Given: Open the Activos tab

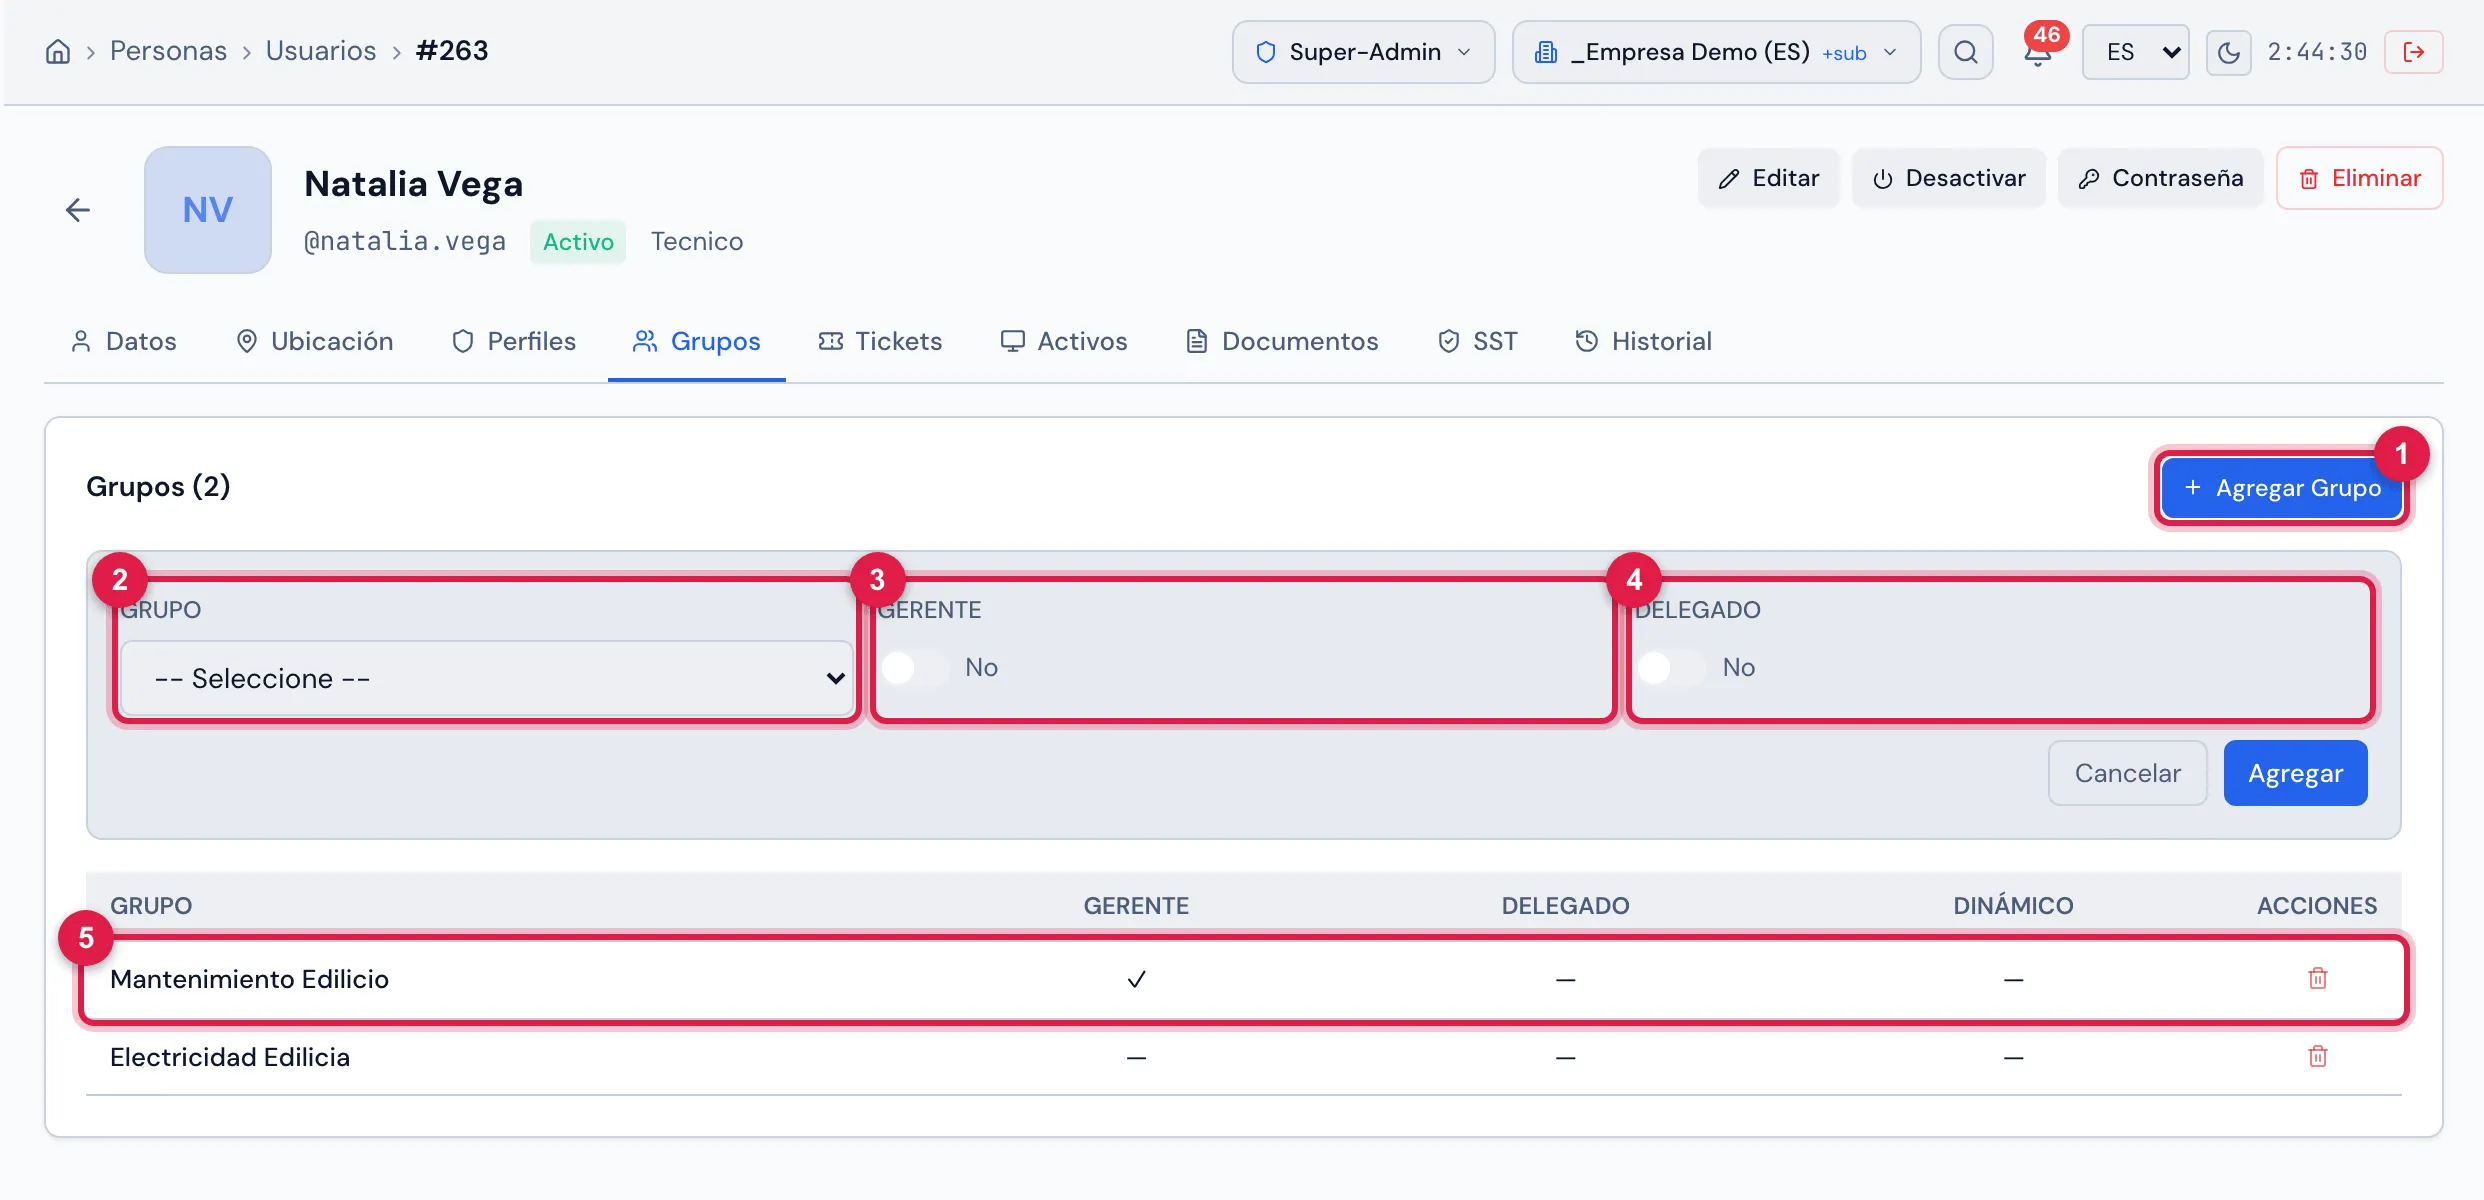Looking at the screenshot, I should coord(1064,341).
